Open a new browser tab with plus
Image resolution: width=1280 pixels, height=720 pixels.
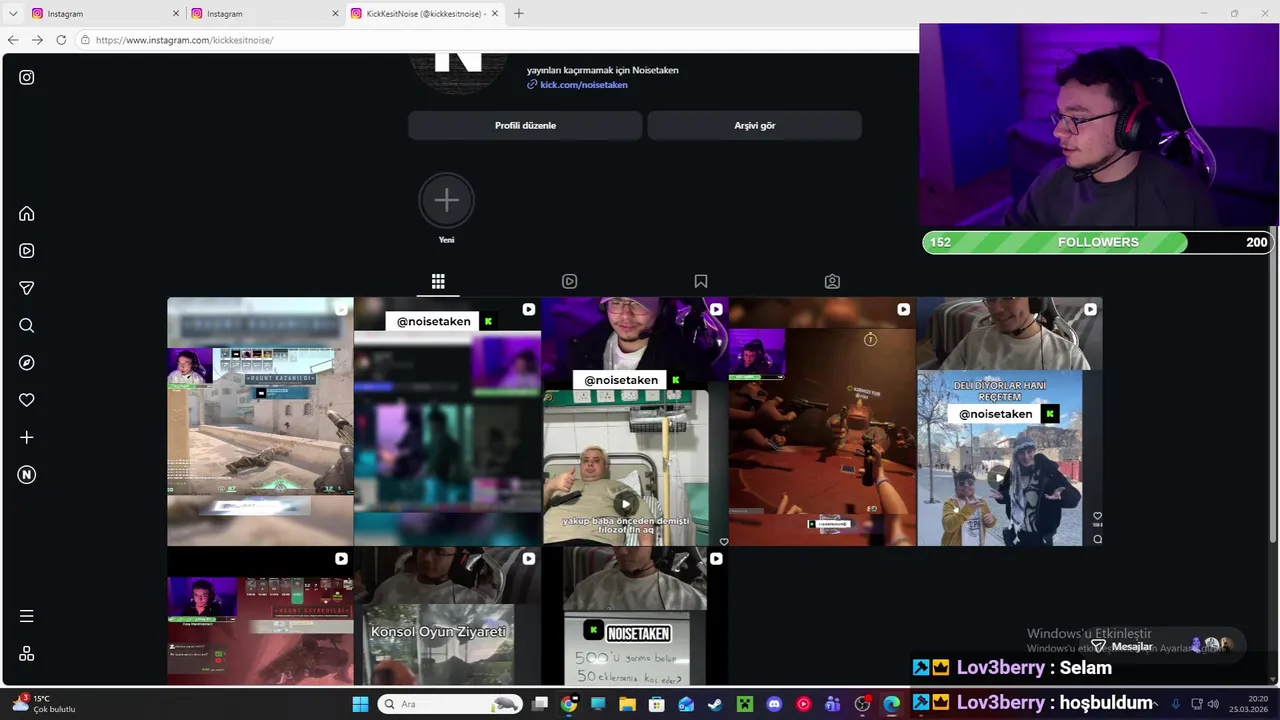click(518, 14)
